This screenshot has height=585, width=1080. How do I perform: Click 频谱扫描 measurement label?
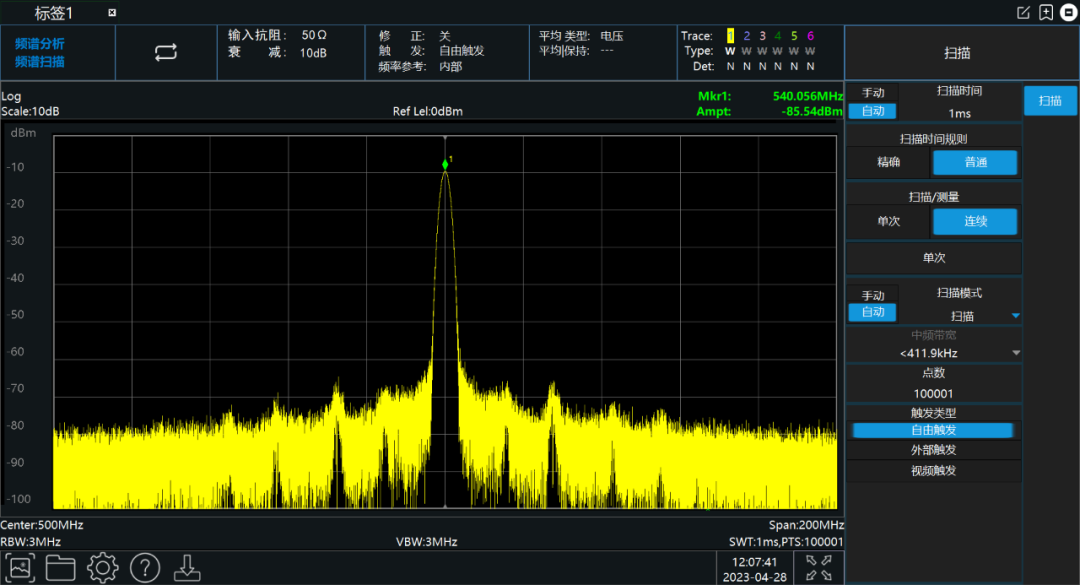tap(40, 61)
